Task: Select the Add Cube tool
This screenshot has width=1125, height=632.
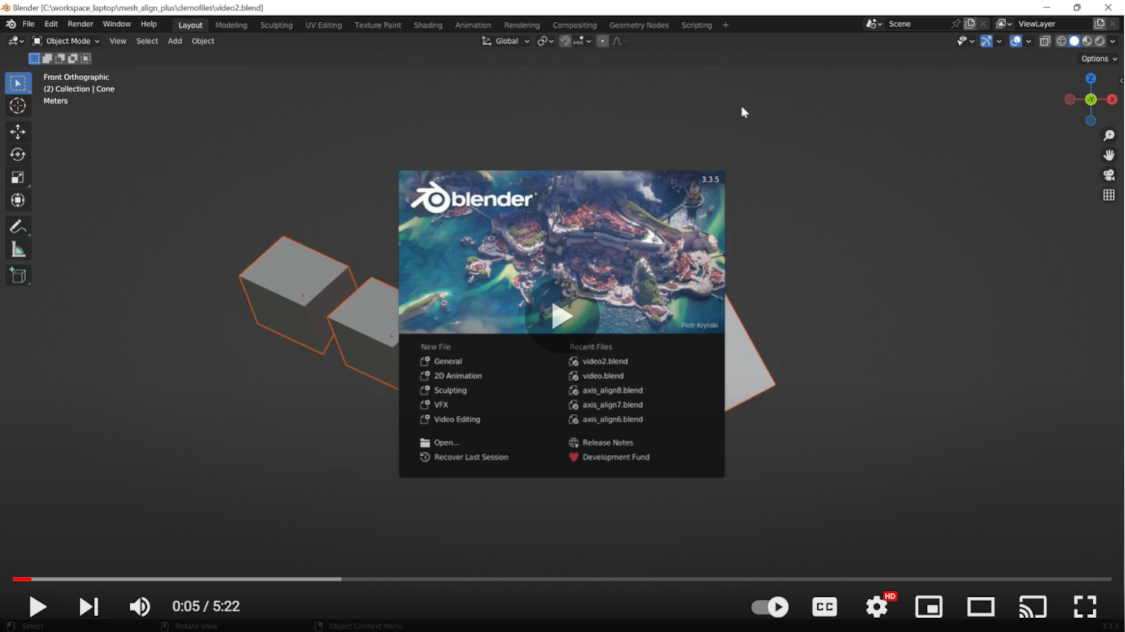Action: tap(18, 275)
